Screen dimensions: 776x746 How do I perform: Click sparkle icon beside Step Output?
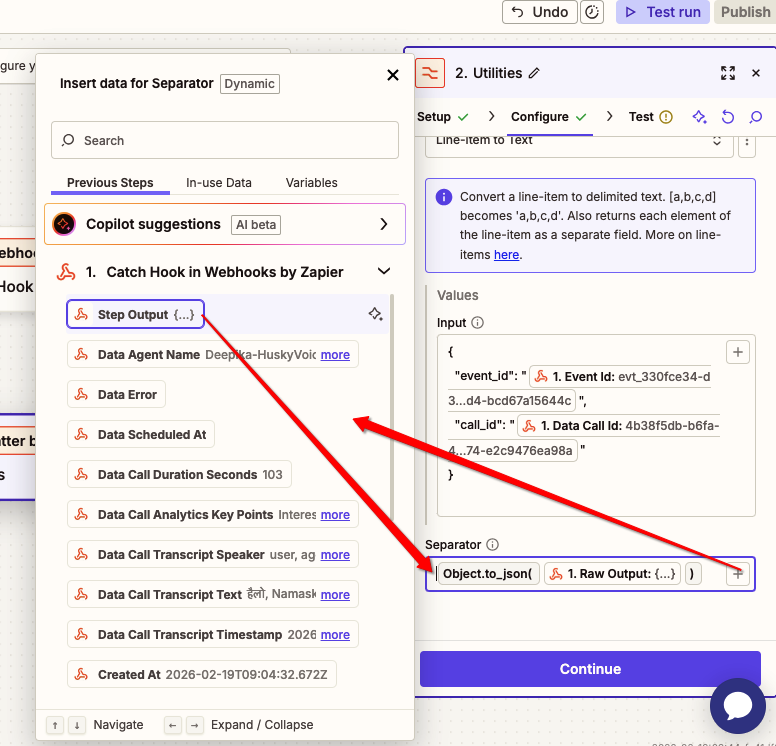(376, 315)
